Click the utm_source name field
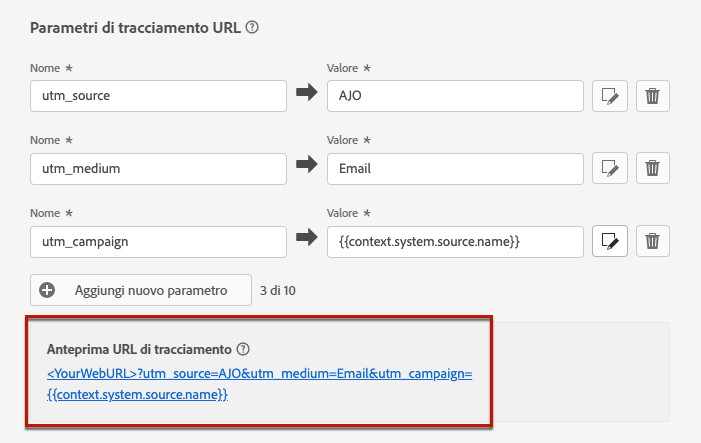701x443 pixels. click(158, 96)
